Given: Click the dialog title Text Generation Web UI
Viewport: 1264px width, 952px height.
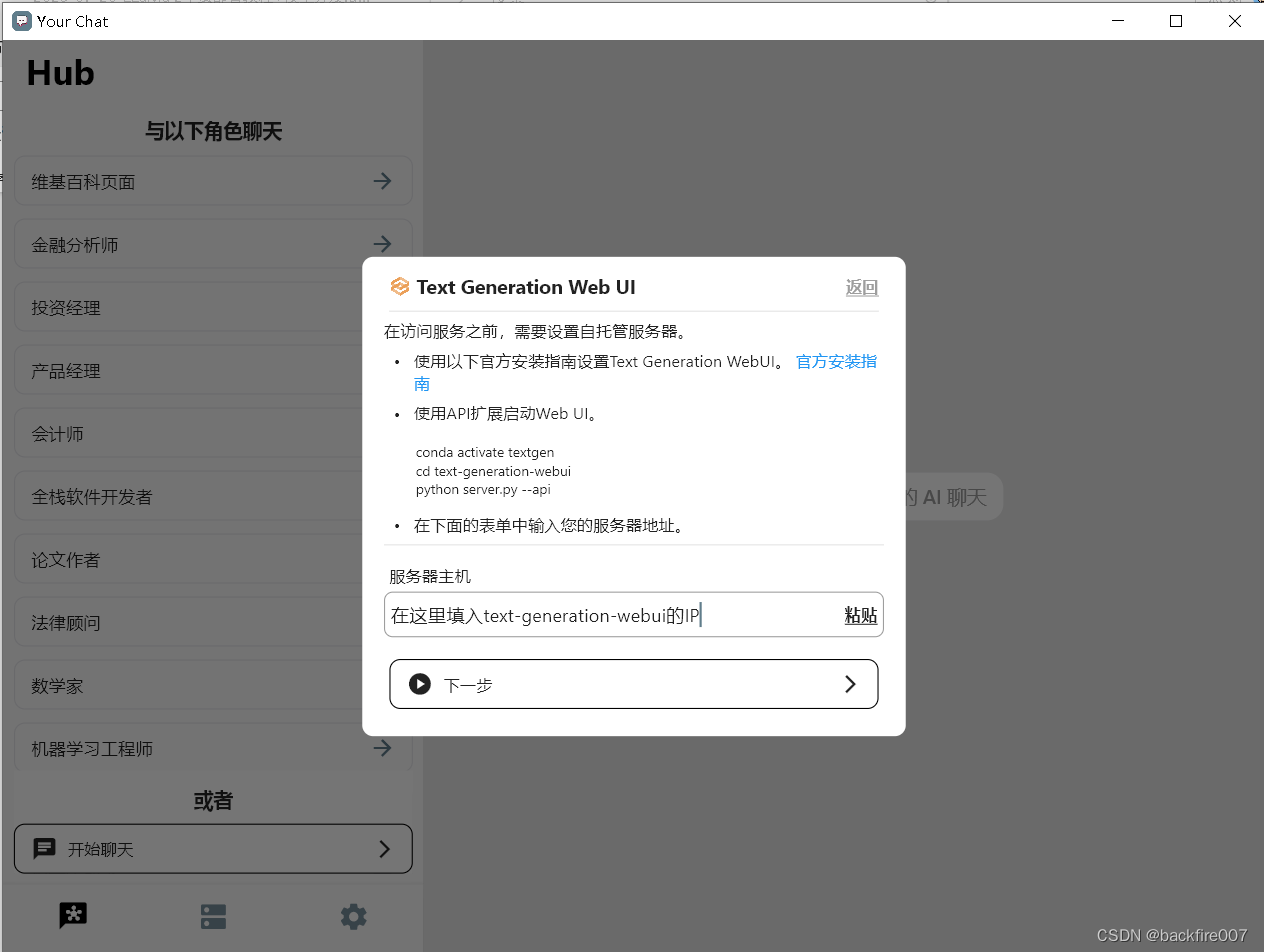Looking at the screenshot, I should pyautogui.click(x=526, y=287).
